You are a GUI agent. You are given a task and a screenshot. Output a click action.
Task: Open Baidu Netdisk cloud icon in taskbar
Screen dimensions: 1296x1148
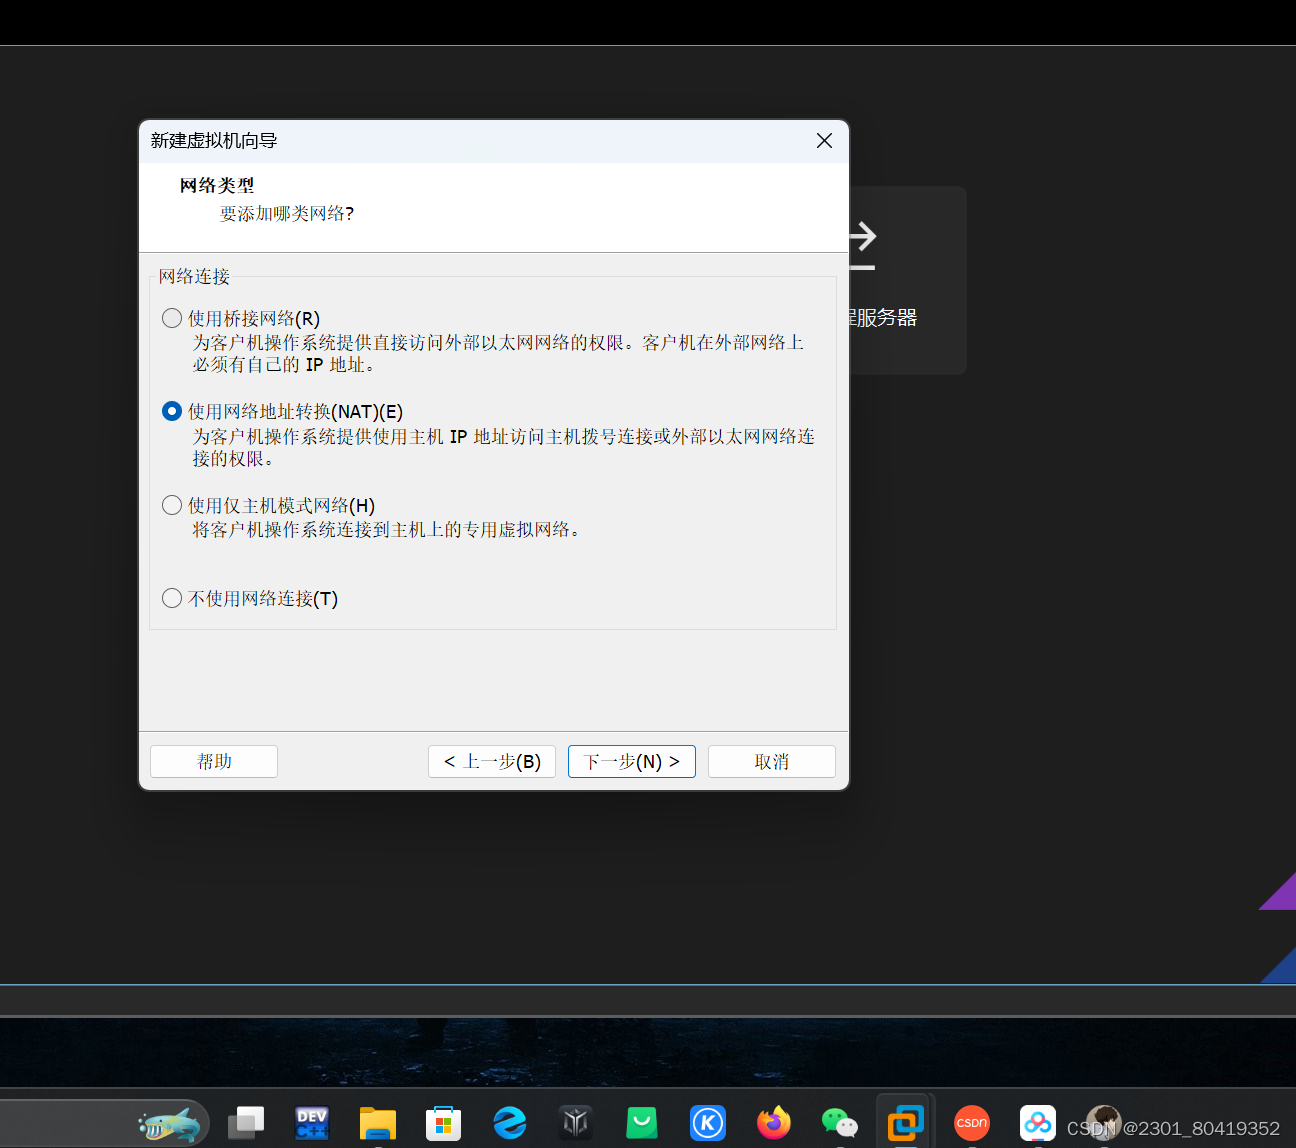pyautogui.click(x=1038, y=1123)
